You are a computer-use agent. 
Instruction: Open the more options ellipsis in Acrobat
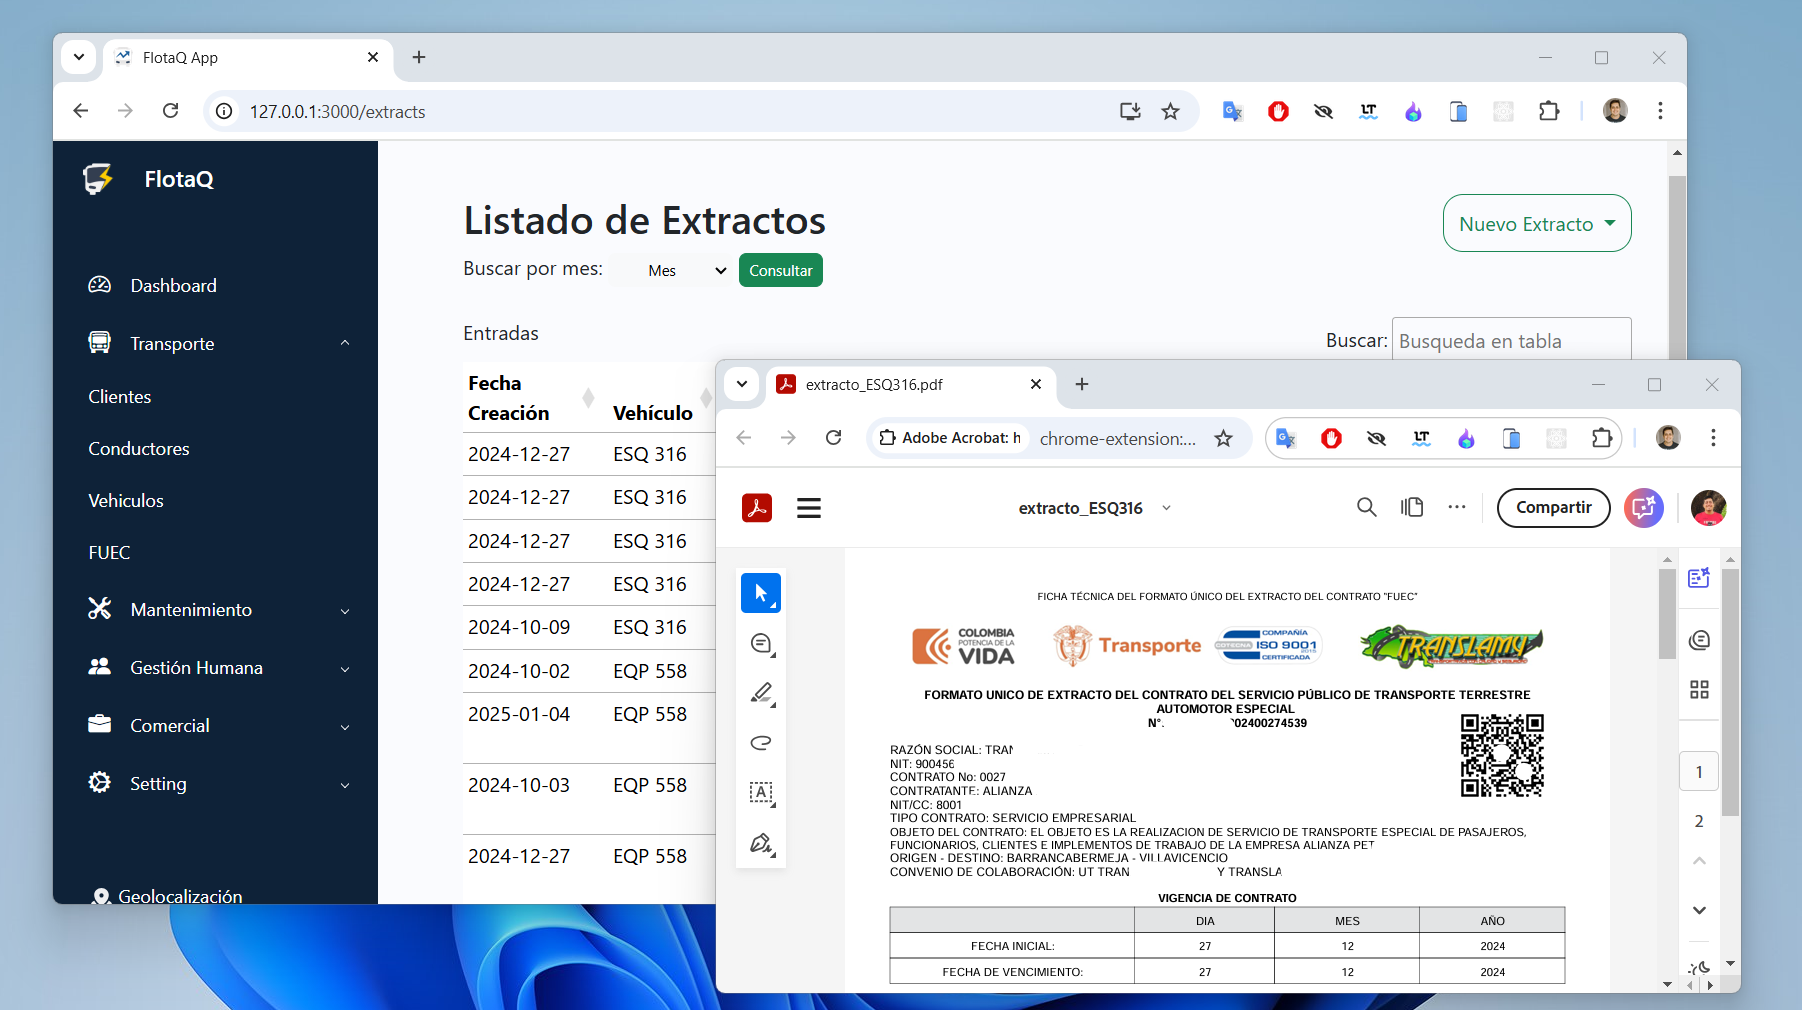pyautogui.click(x=1457, y=507)
